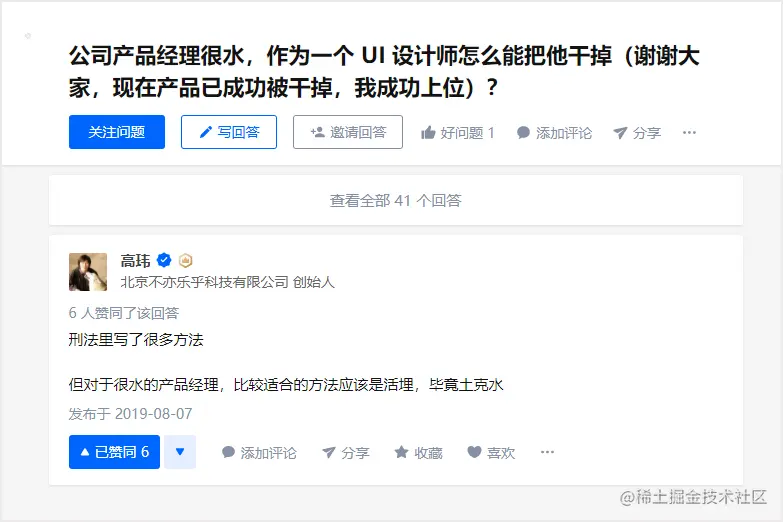Viewport: 783px width, 522px height.
Task: Open the answer's three-dot more options
Action: click(547, 452)
